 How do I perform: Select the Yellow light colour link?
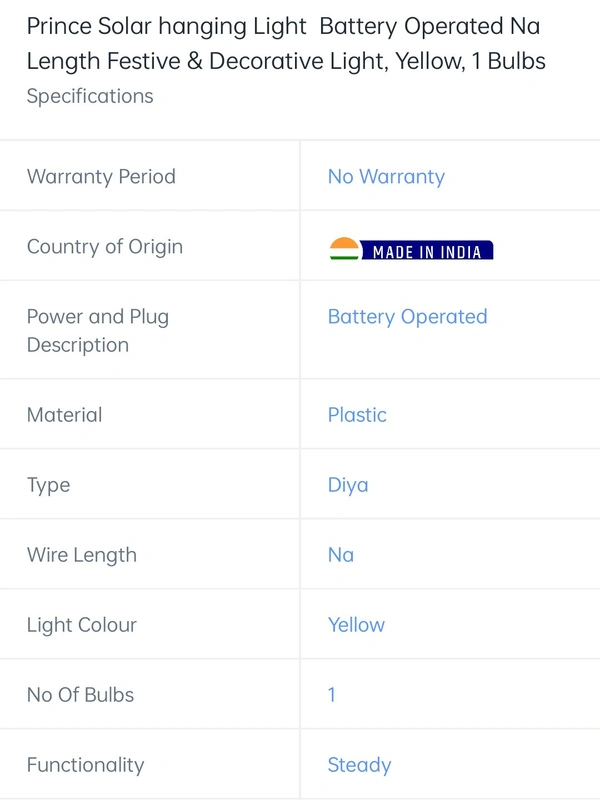coord(356,625)
